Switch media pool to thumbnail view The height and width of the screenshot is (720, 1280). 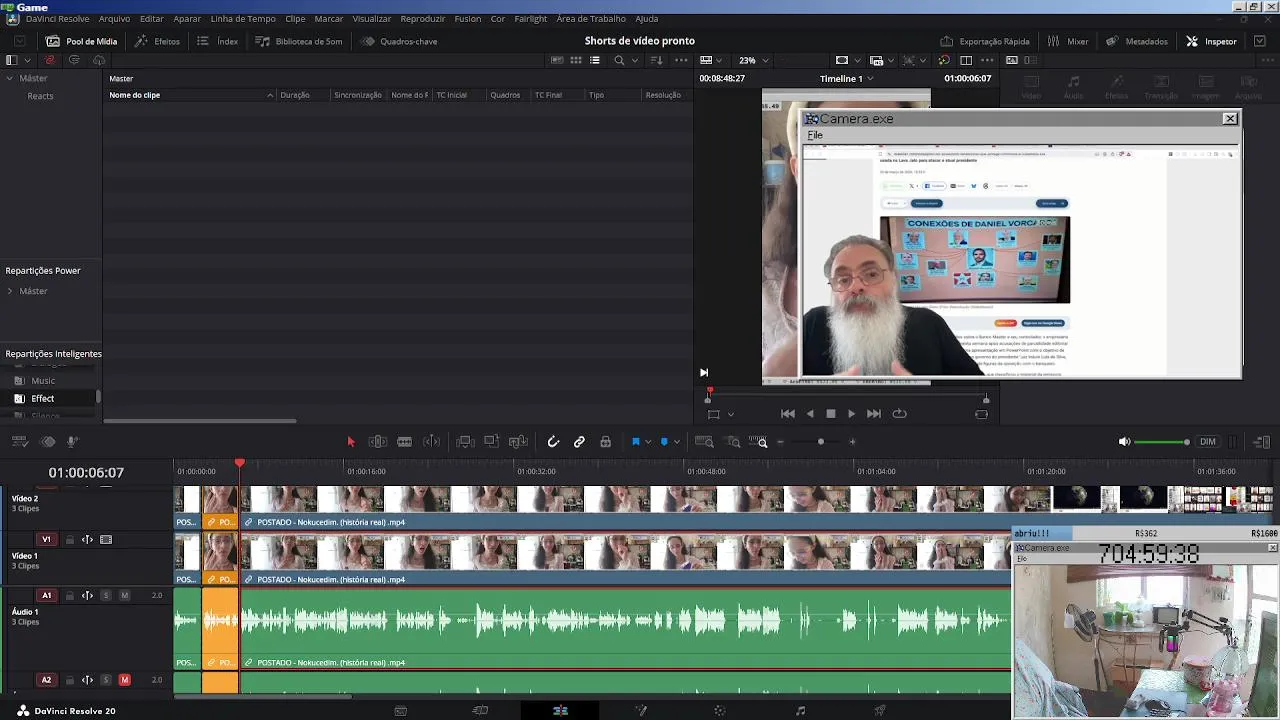pyautogui.click(x=576, y=60)
